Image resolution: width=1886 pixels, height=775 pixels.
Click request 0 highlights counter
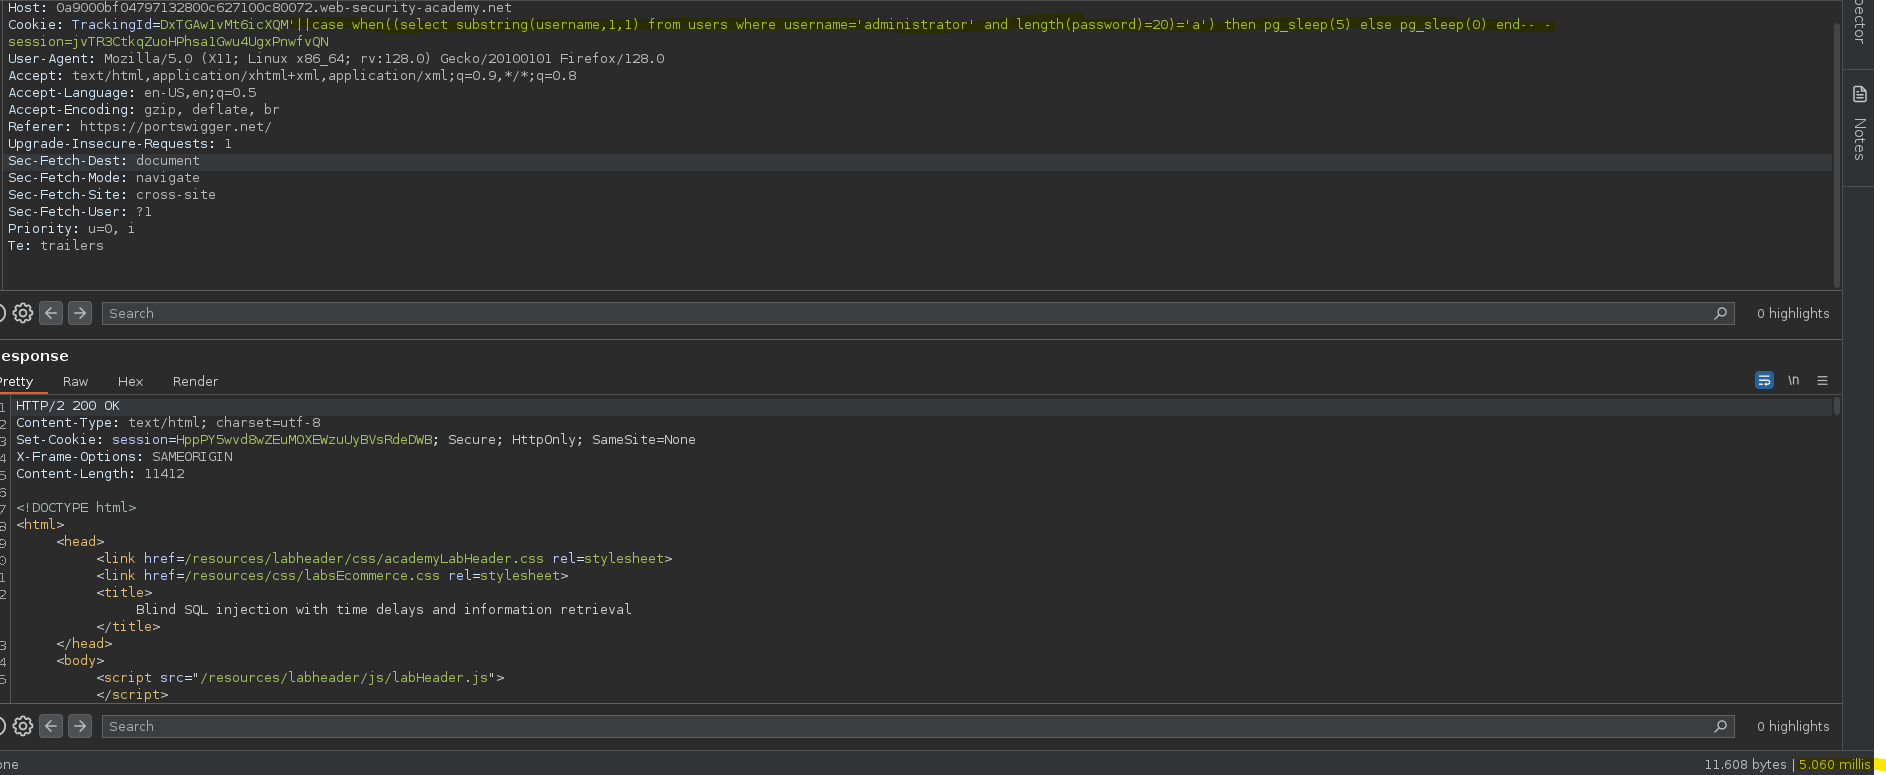[1793, 313]
